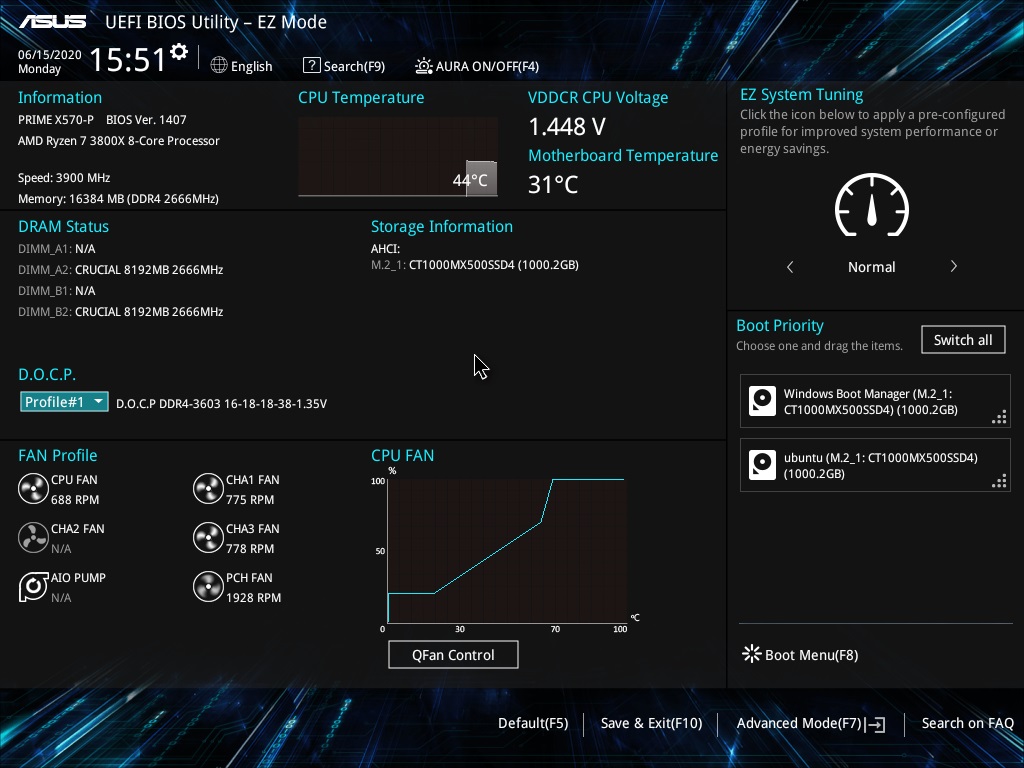The width and height of the screenshot is (1024, 768).
Task: Click the Boot Menu star icon
Action: [x=752, y=654]
